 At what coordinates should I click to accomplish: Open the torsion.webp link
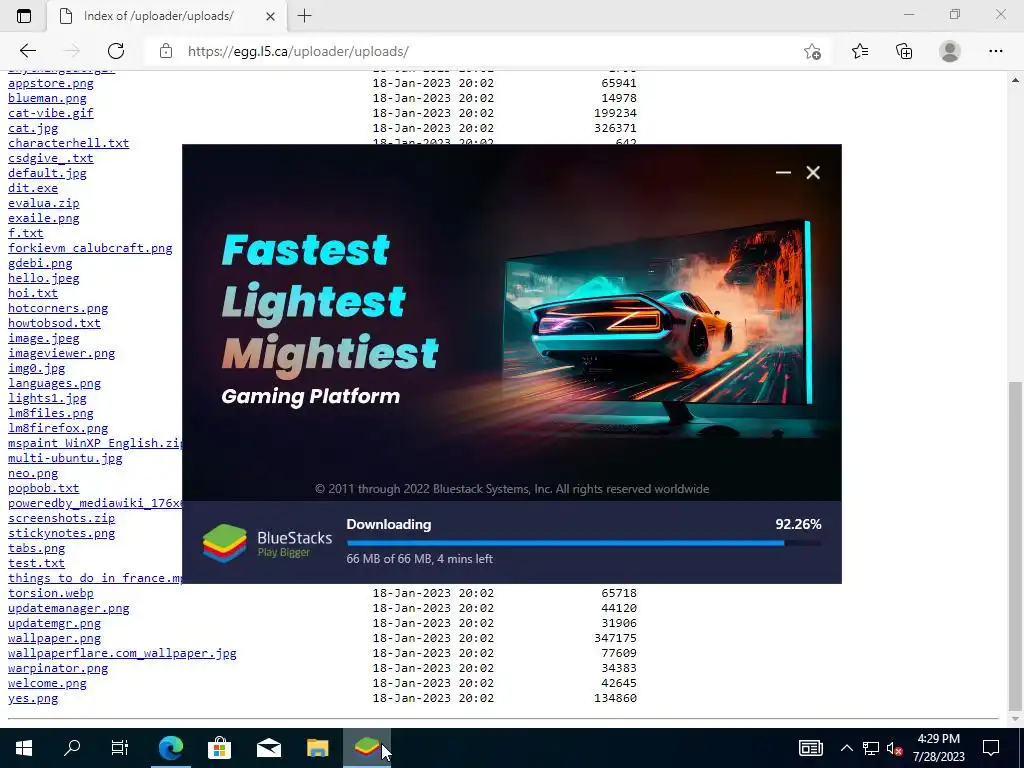pos(51,594)
